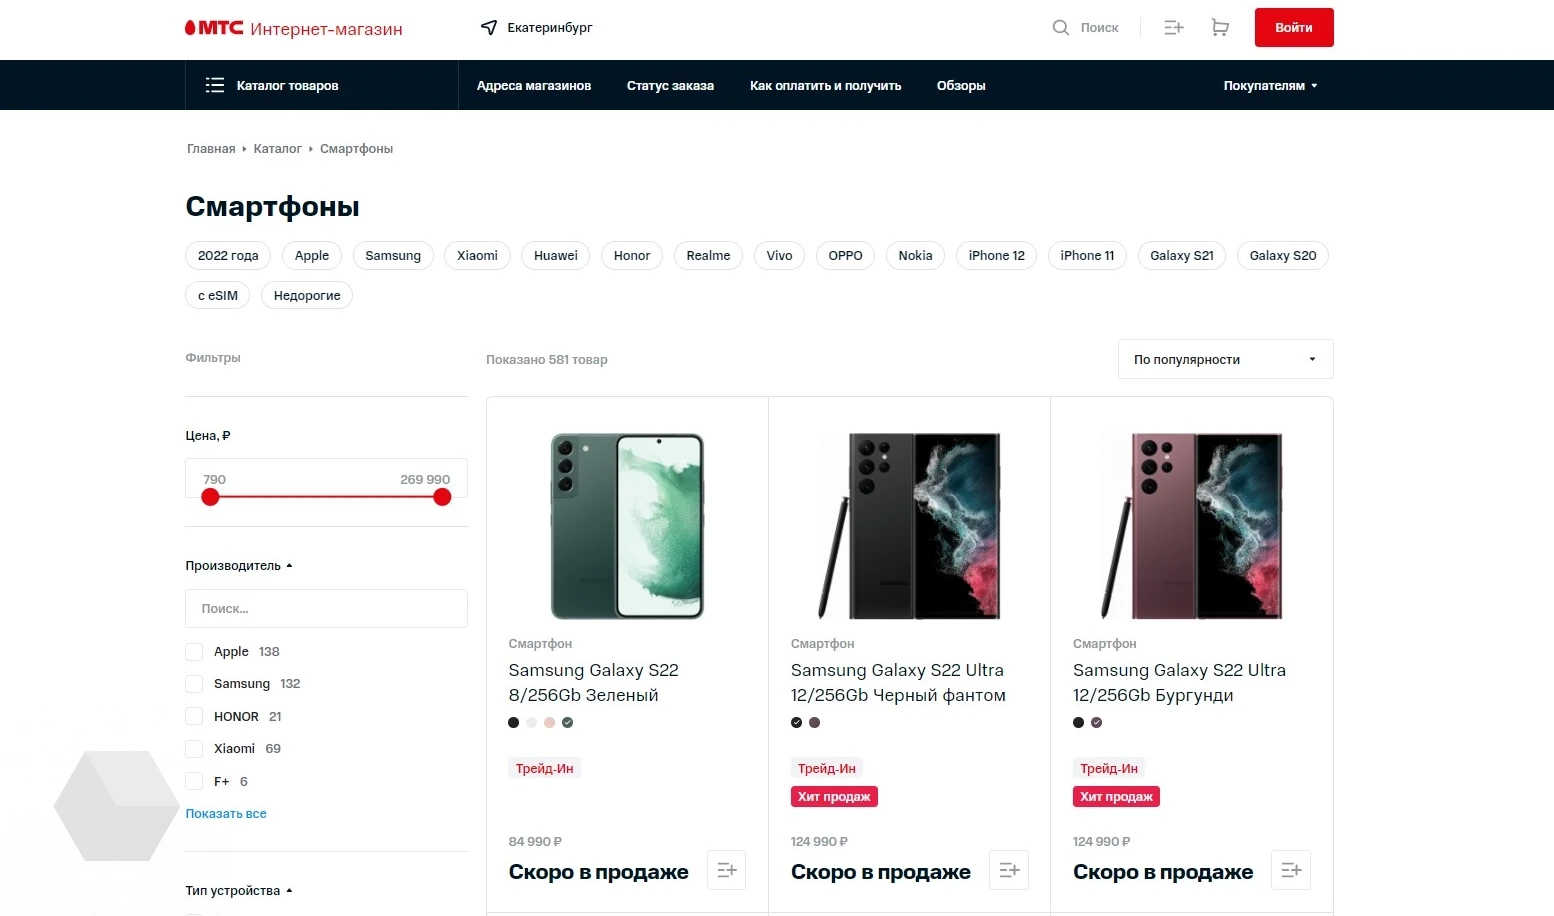Screen dimensions: 1554x916
Task: Click the catalog menu hamburger icon
Action: tap(215, 85)
